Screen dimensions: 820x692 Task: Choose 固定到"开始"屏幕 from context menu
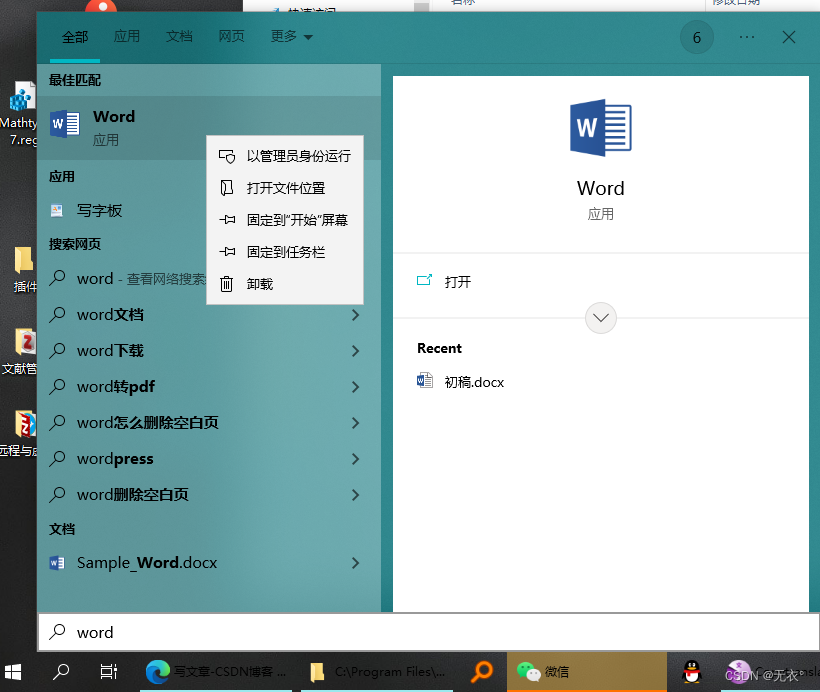[285, 220]
